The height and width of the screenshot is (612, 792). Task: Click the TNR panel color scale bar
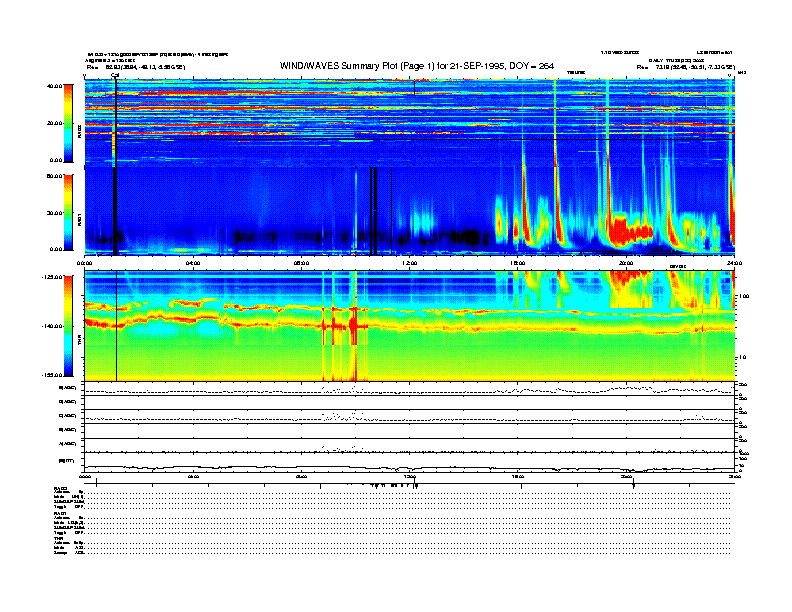click(x=68, y=326)
